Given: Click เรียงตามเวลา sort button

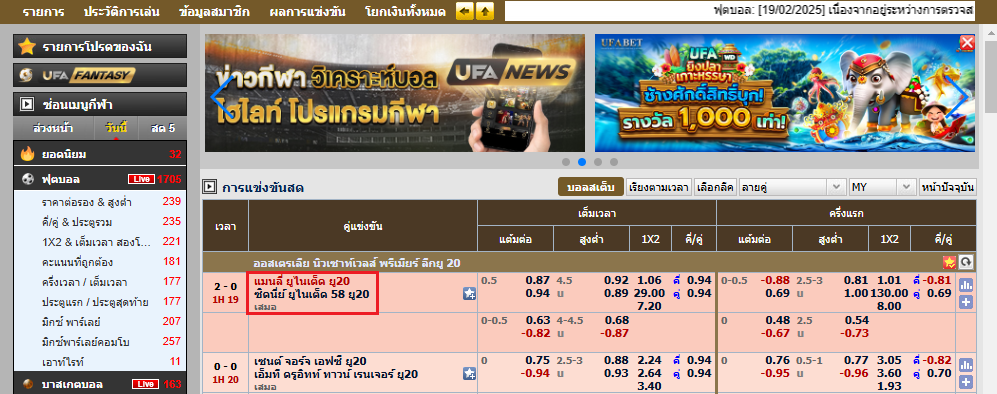Looking at the screenshot, I should pyautogui.click(x=659, y=187).
